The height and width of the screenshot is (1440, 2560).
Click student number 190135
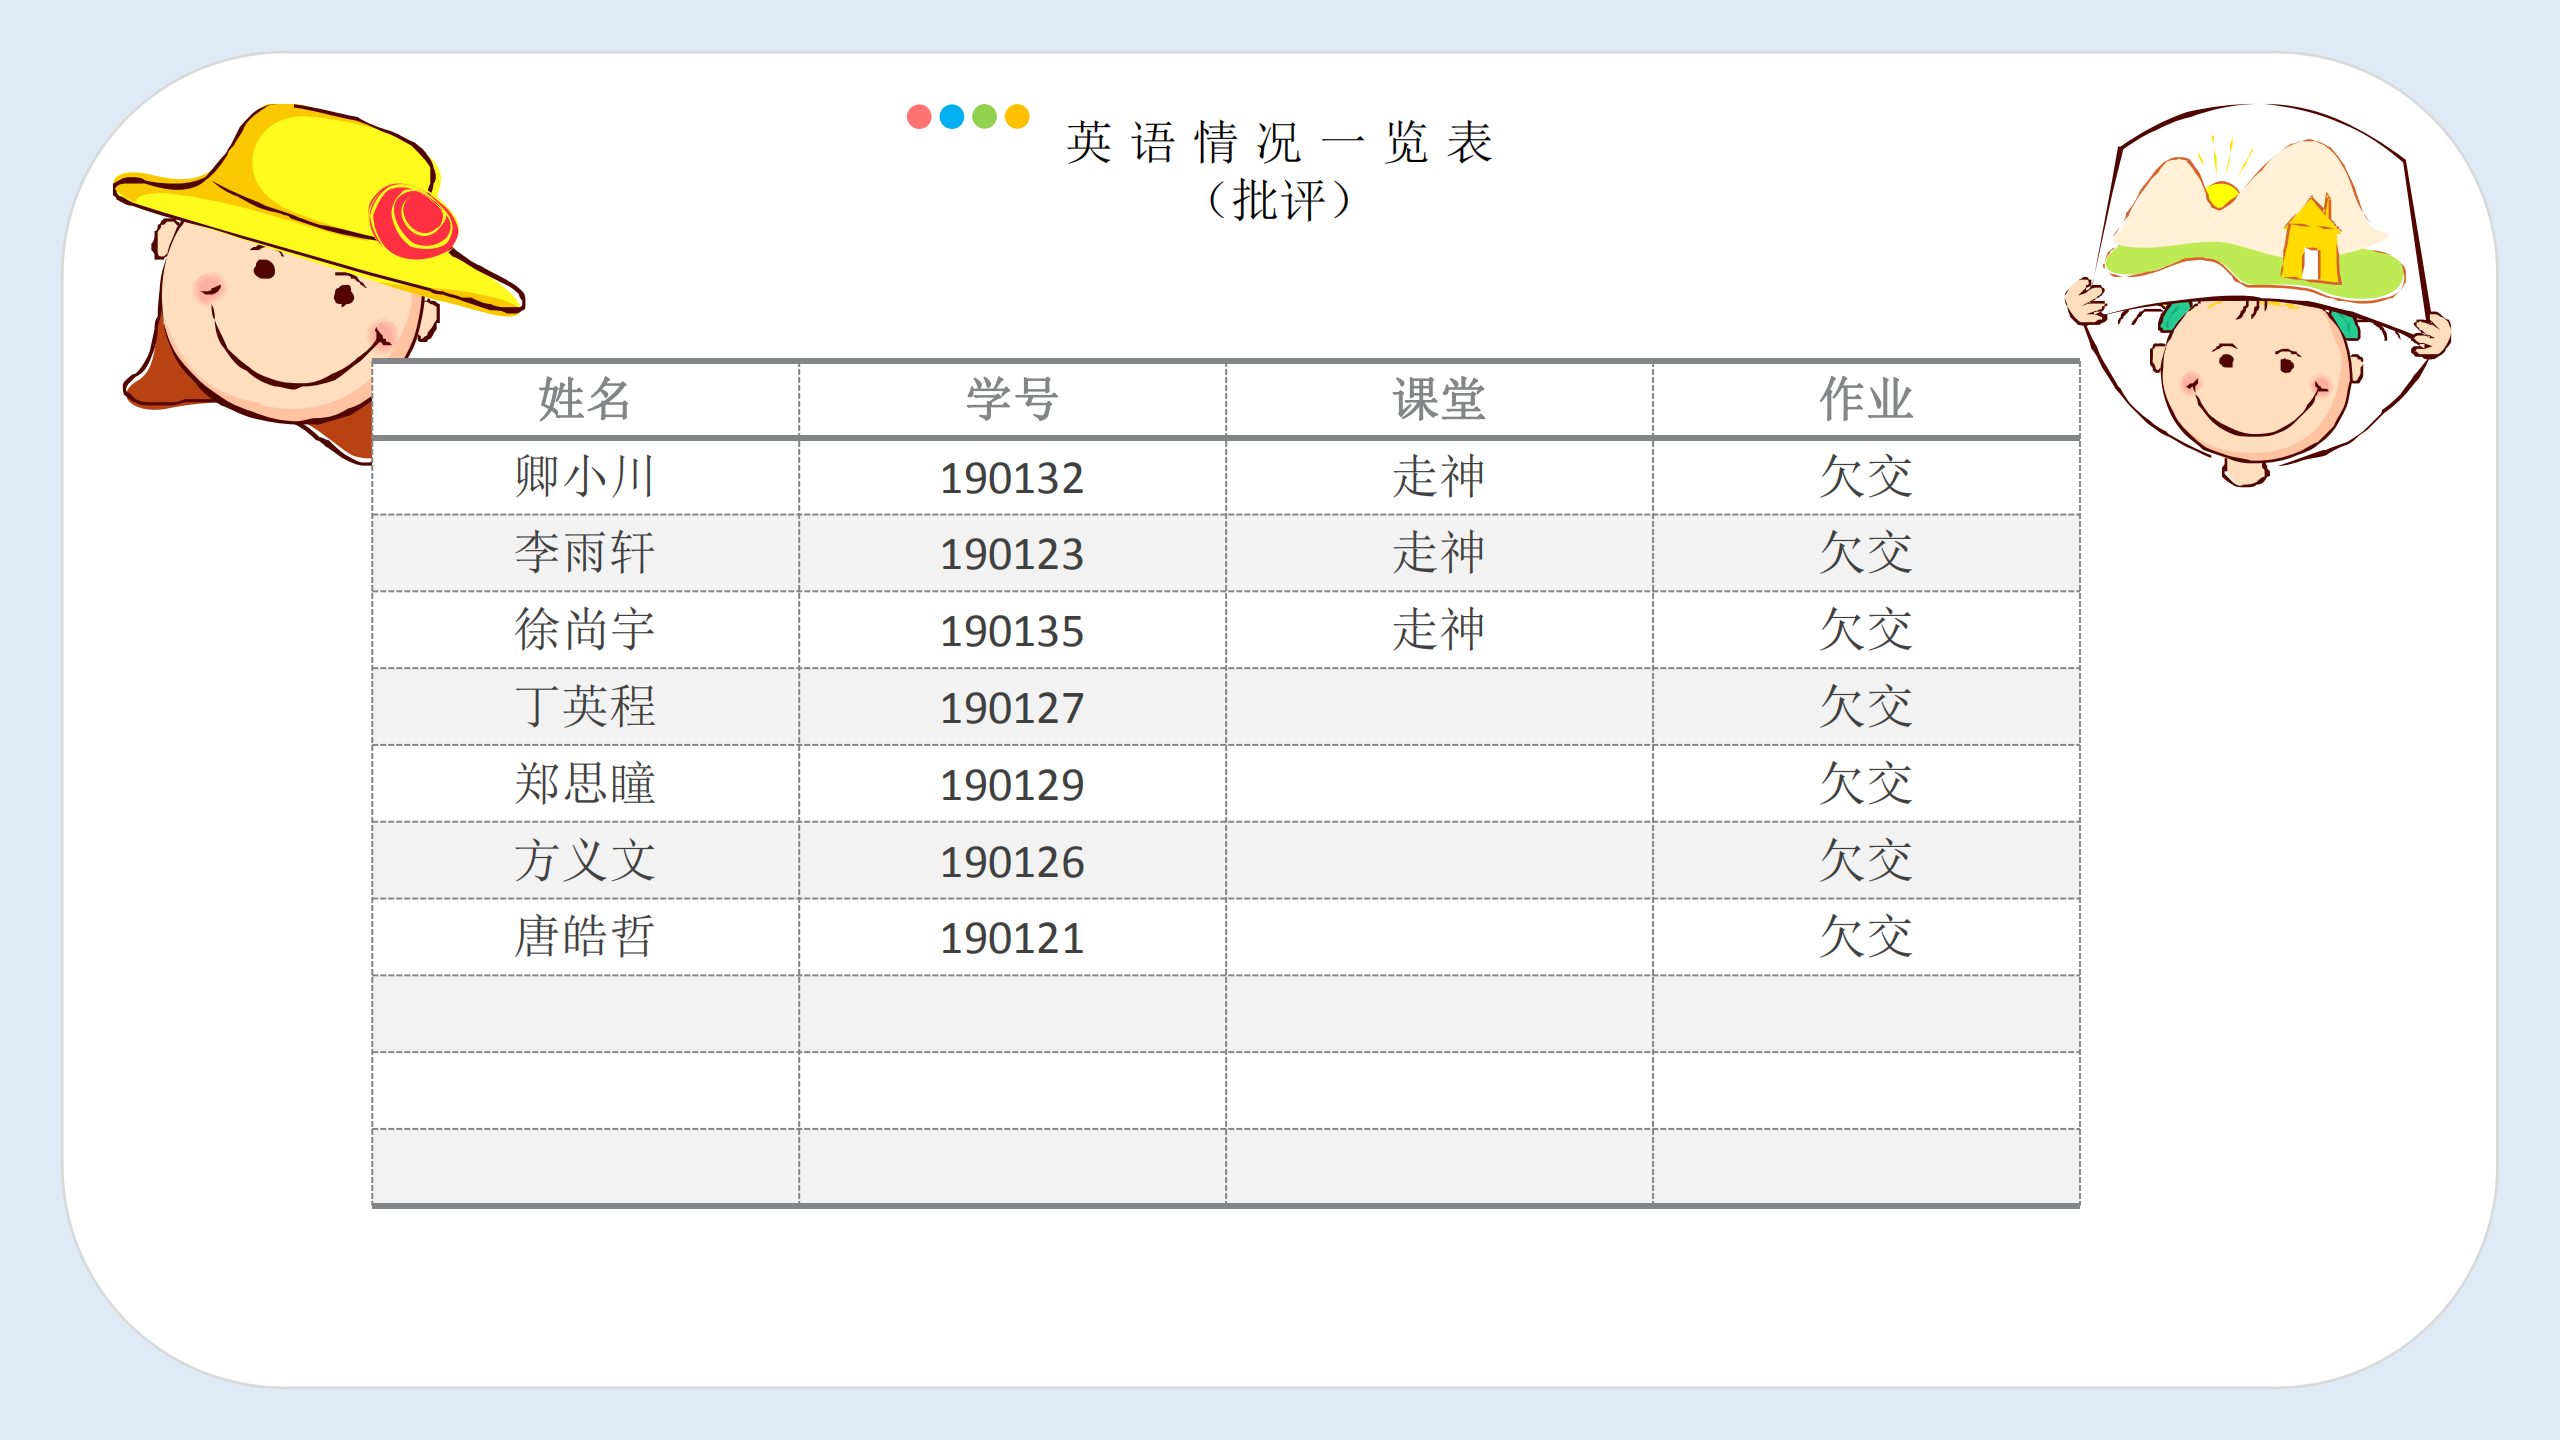tap(1012, 631)
